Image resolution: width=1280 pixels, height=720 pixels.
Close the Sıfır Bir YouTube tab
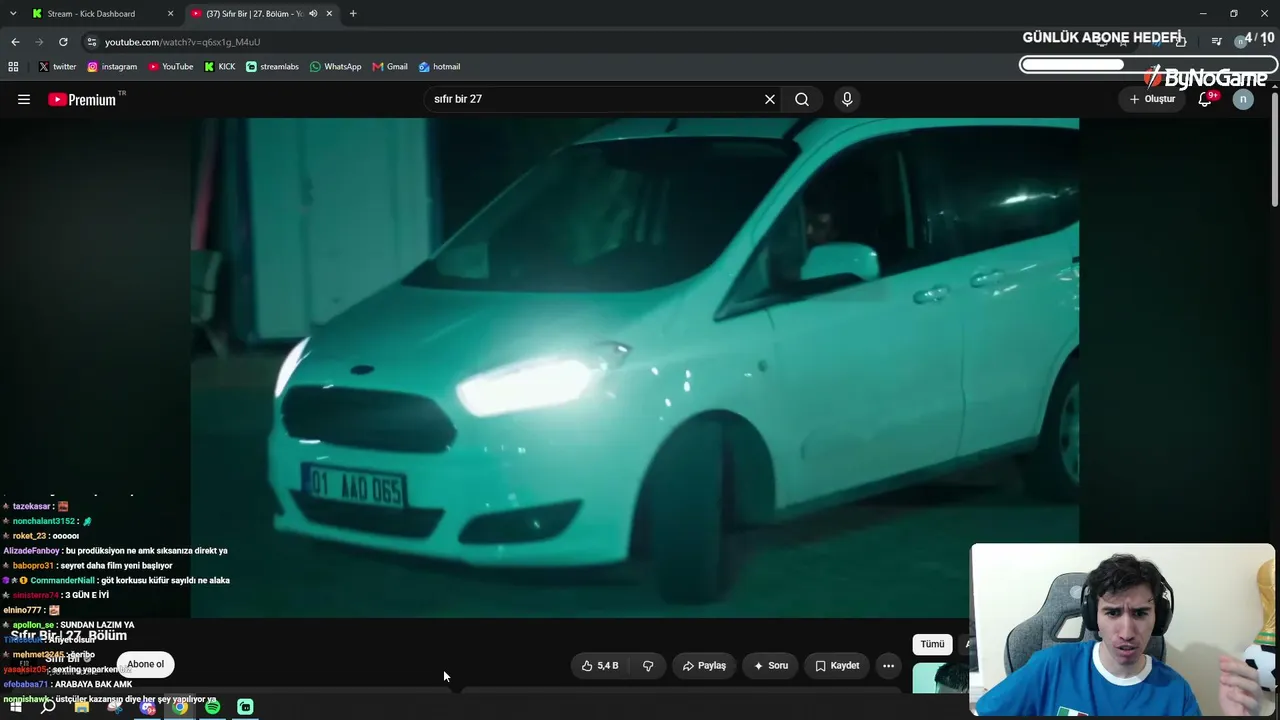pyautogui.click(x=329, y=14)
